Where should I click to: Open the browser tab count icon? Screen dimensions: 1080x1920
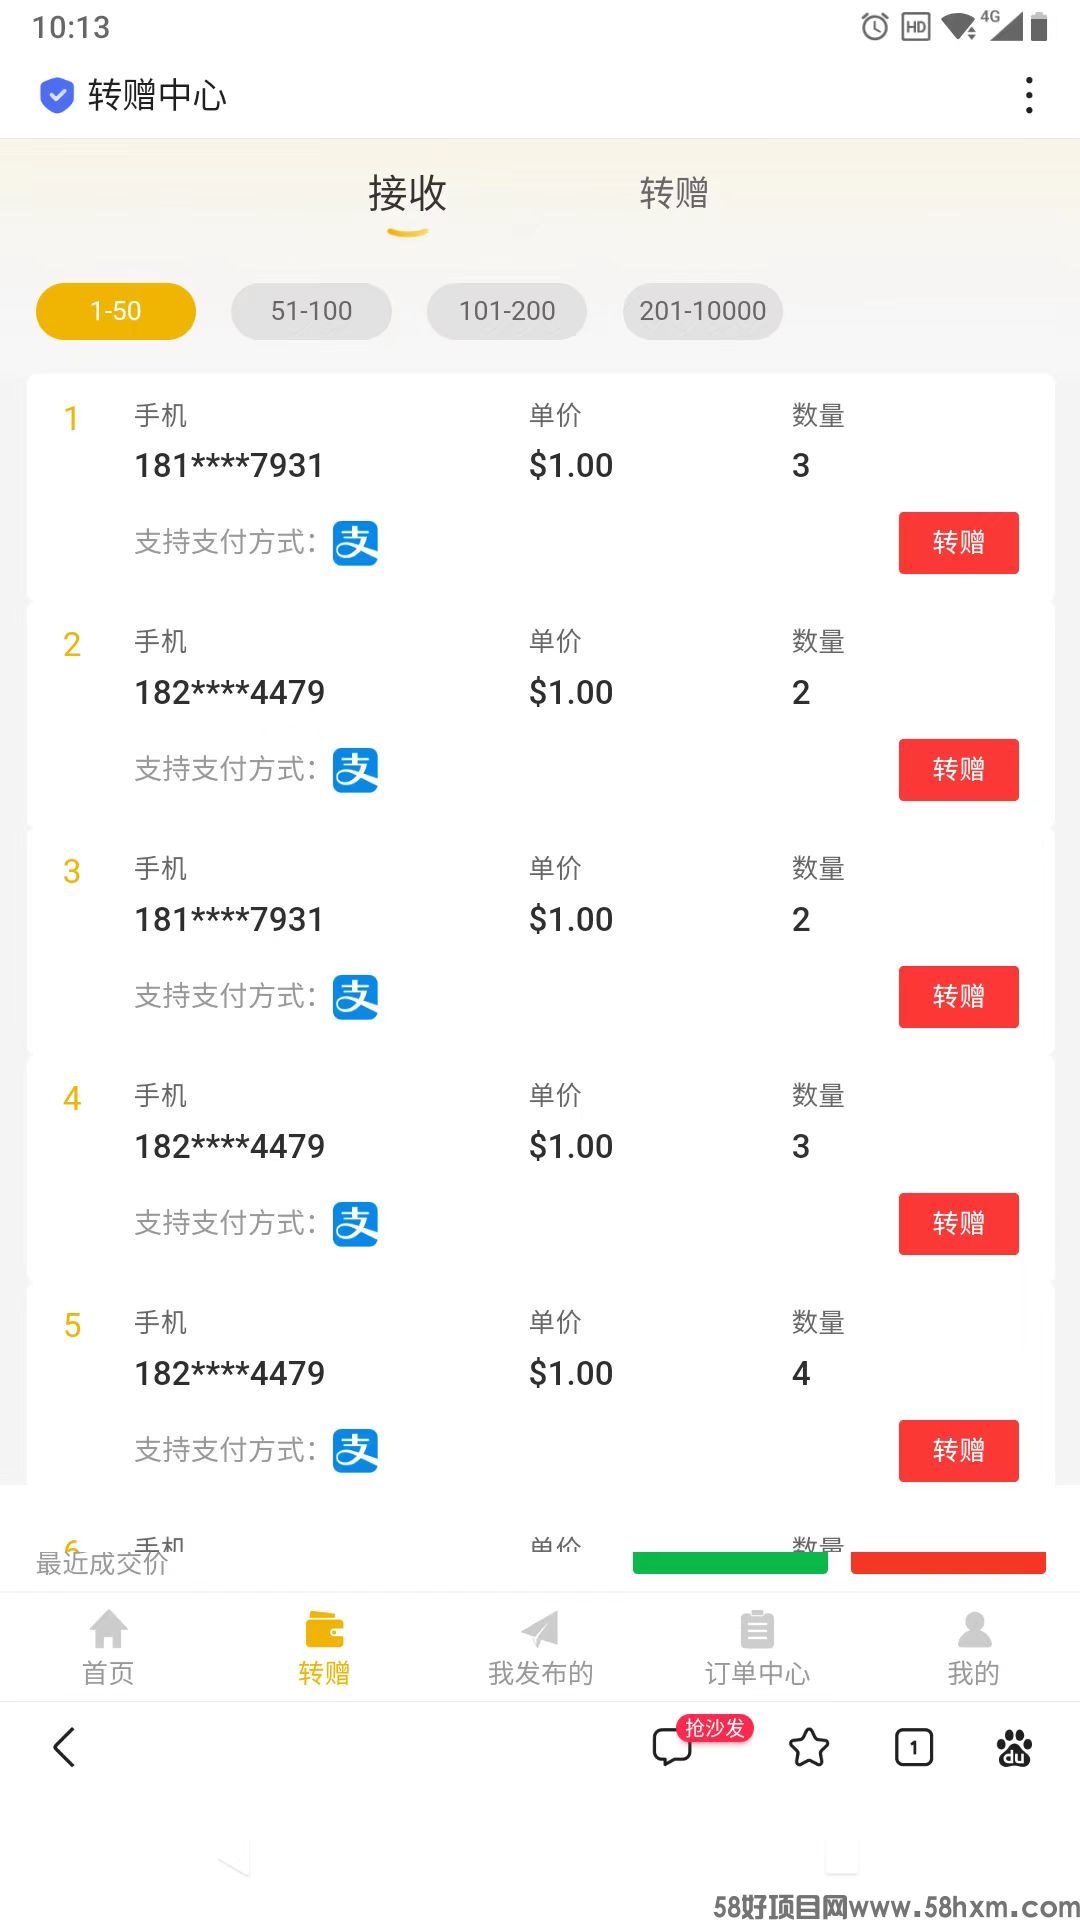click(x=914, y=1748)
